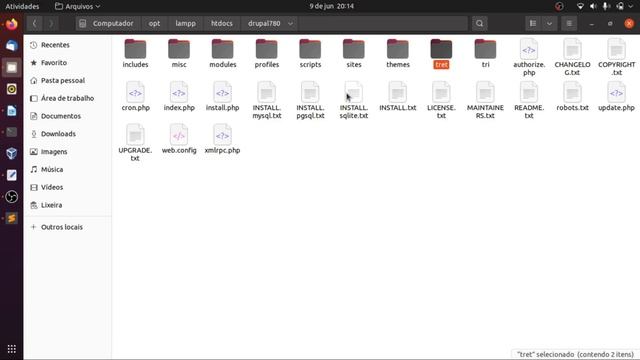640x360 pixels.
Task: Select the scripts folder
Action: click(310, 53)
